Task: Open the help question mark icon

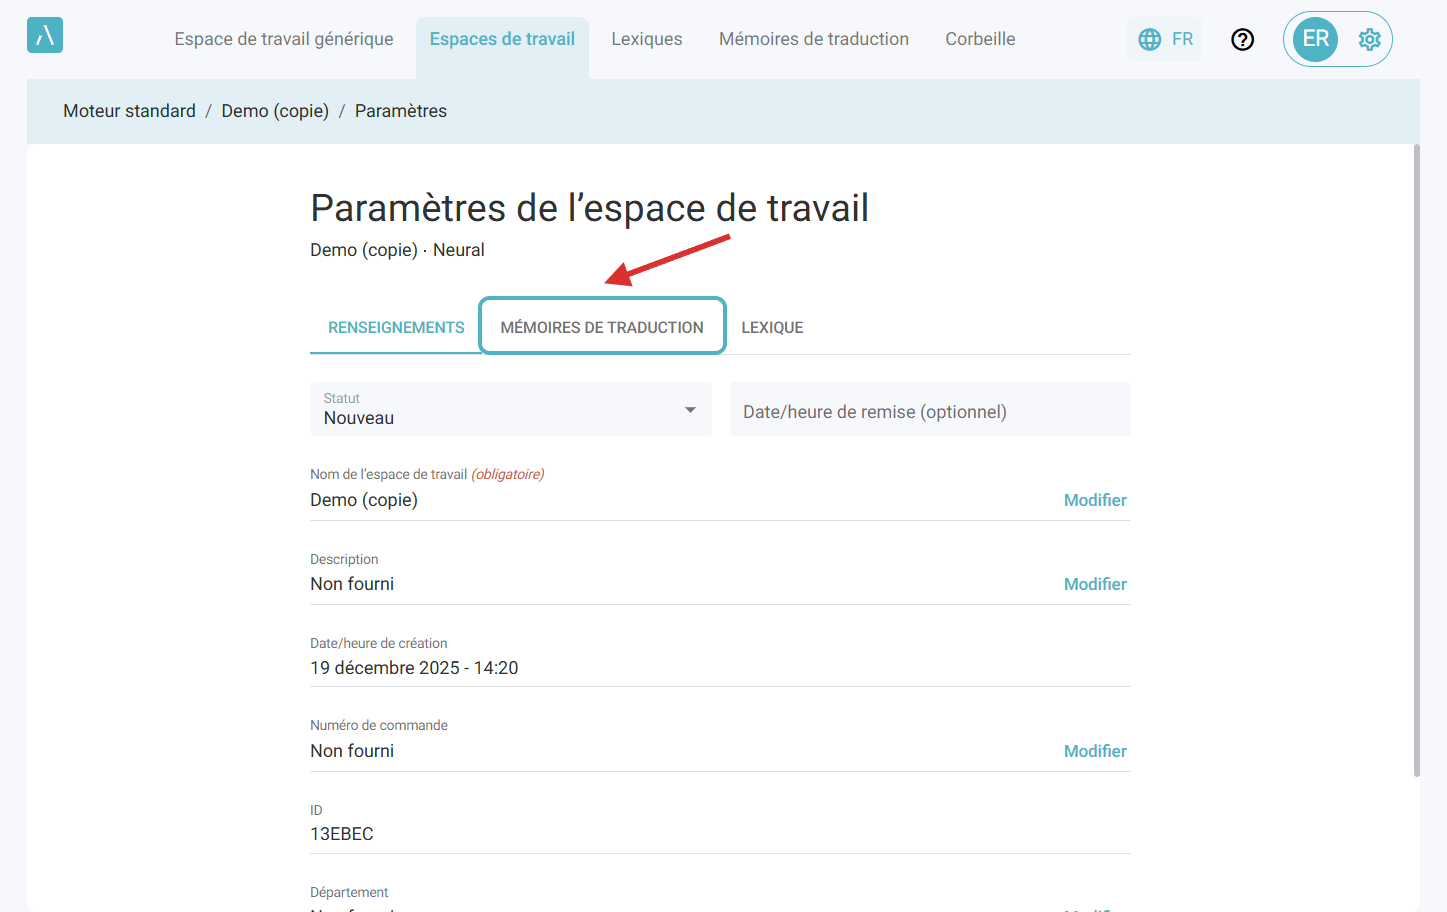Action: tap(1242, 39)
